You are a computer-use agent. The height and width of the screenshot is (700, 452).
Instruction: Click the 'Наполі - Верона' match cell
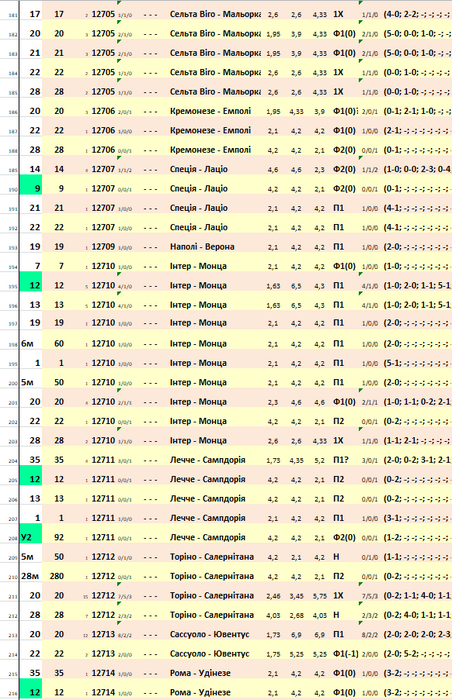tap(202, 246)
